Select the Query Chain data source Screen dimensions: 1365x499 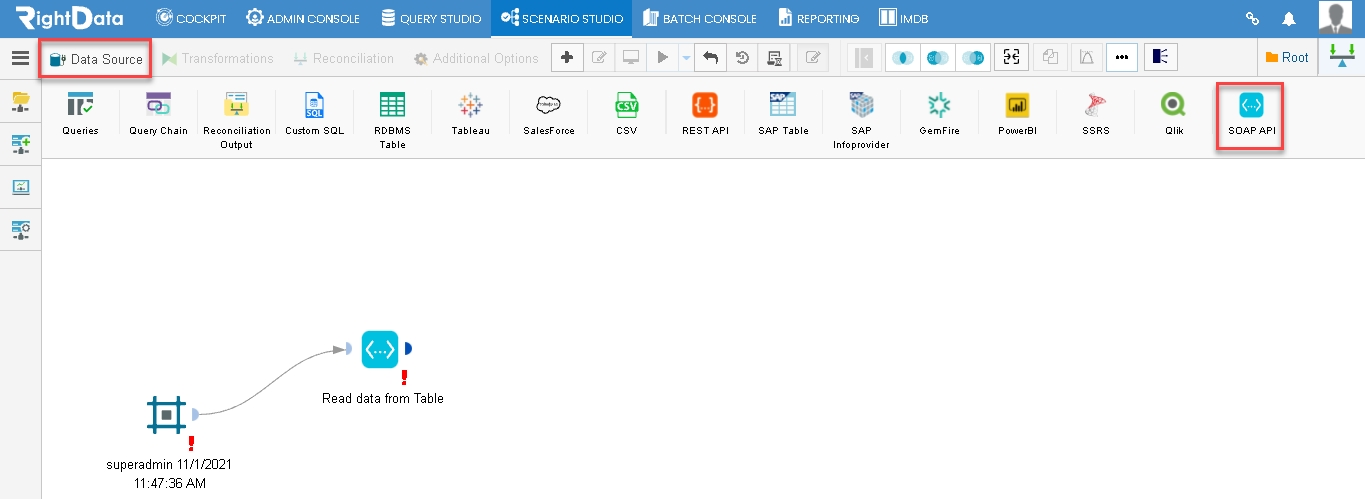pos(158,113)
